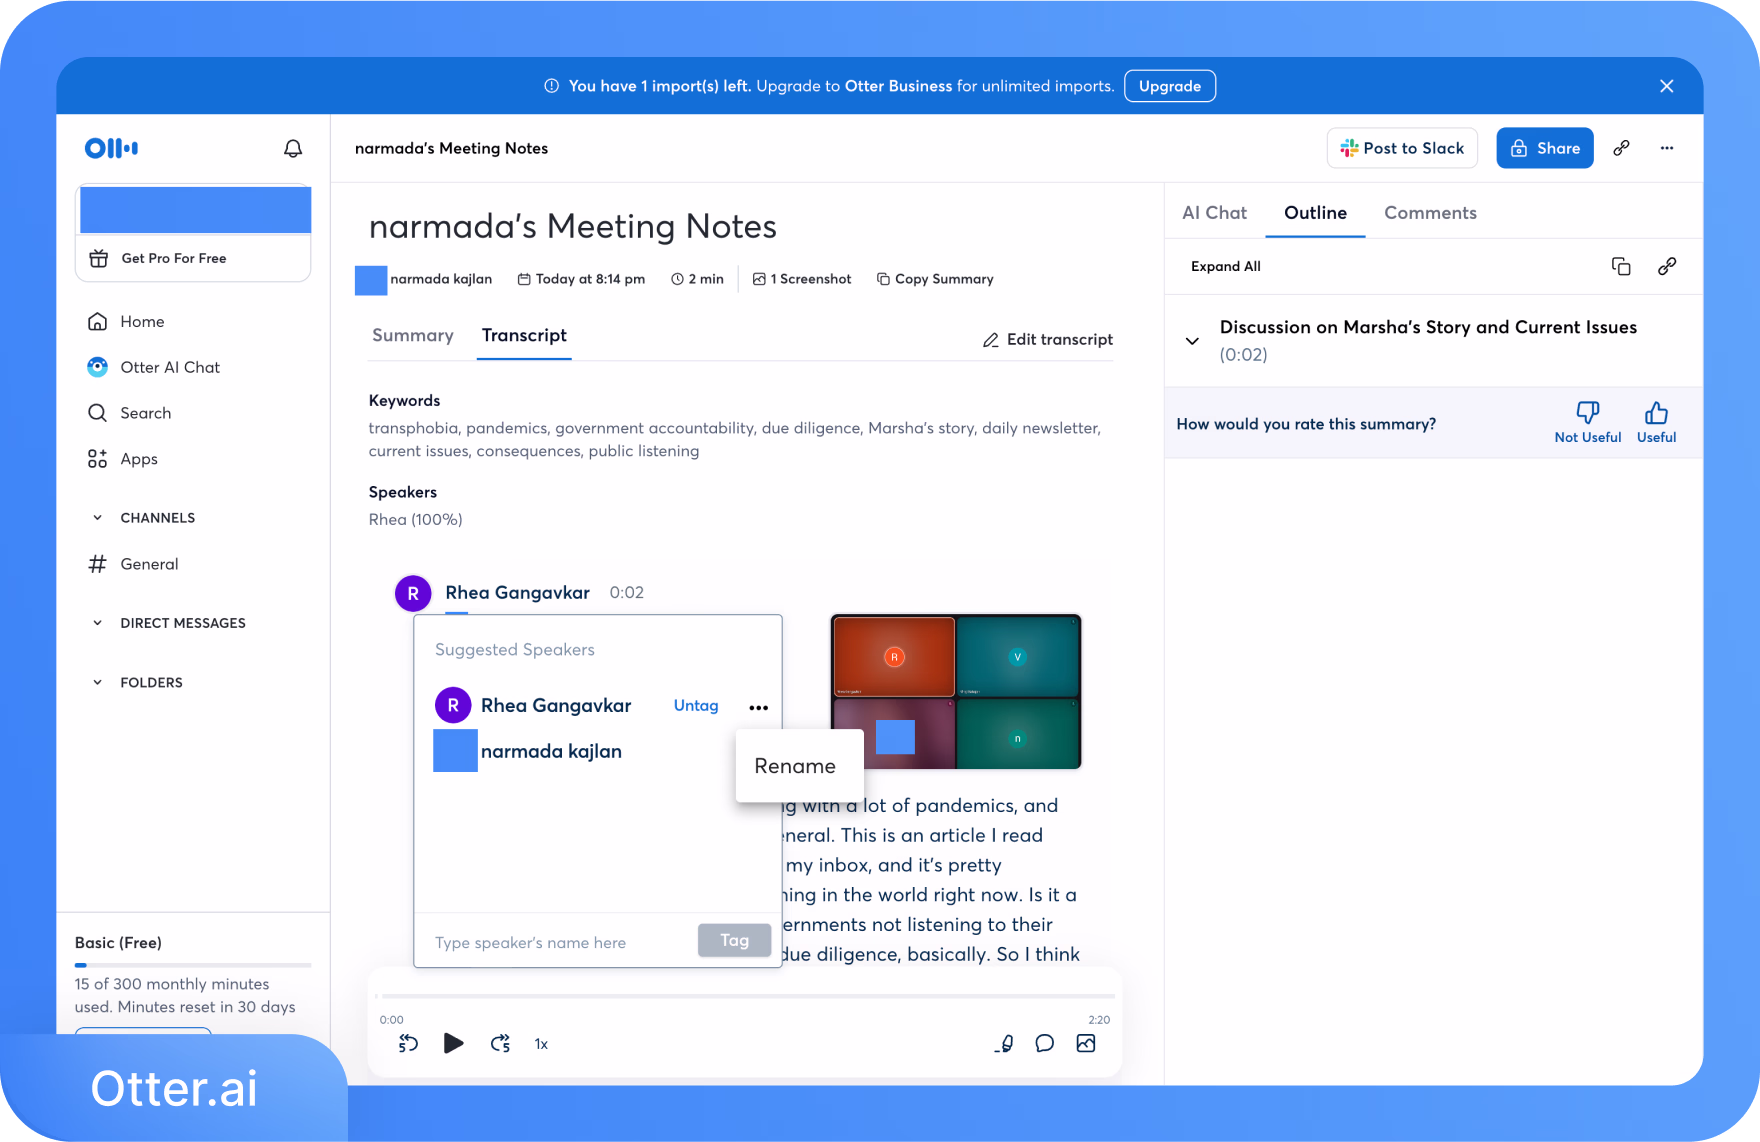Click the copy outline icon
Viewport: 1760px width, 1142px height.
[1621, 266]
